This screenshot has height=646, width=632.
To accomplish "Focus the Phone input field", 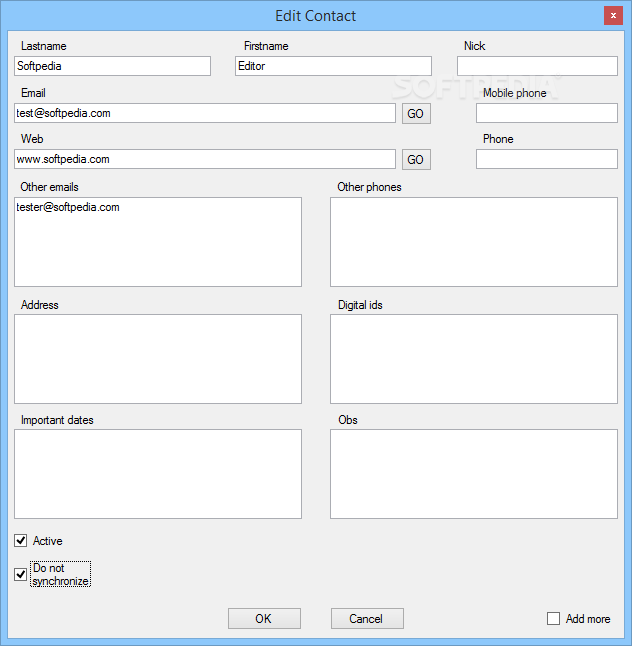I will 547,159.
